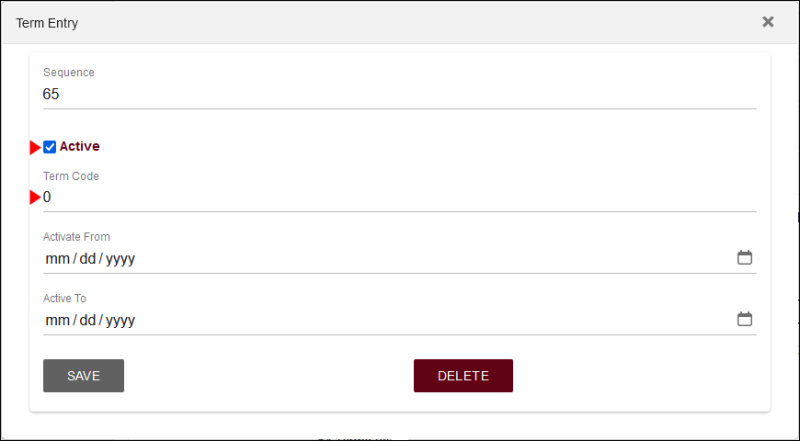Focus the Term Code input field

(399, 198)
